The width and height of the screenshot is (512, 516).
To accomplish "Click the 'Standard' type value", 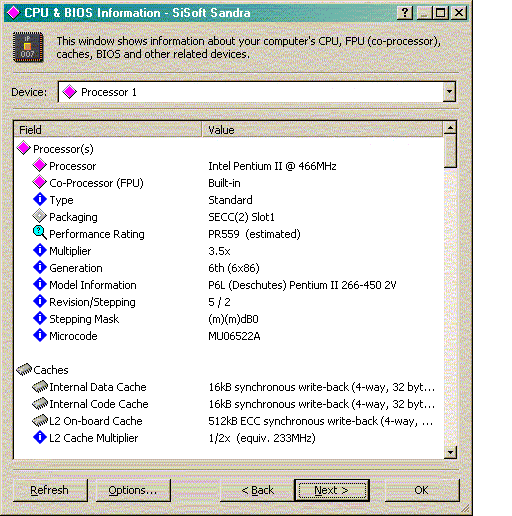I will coord(230,200).
